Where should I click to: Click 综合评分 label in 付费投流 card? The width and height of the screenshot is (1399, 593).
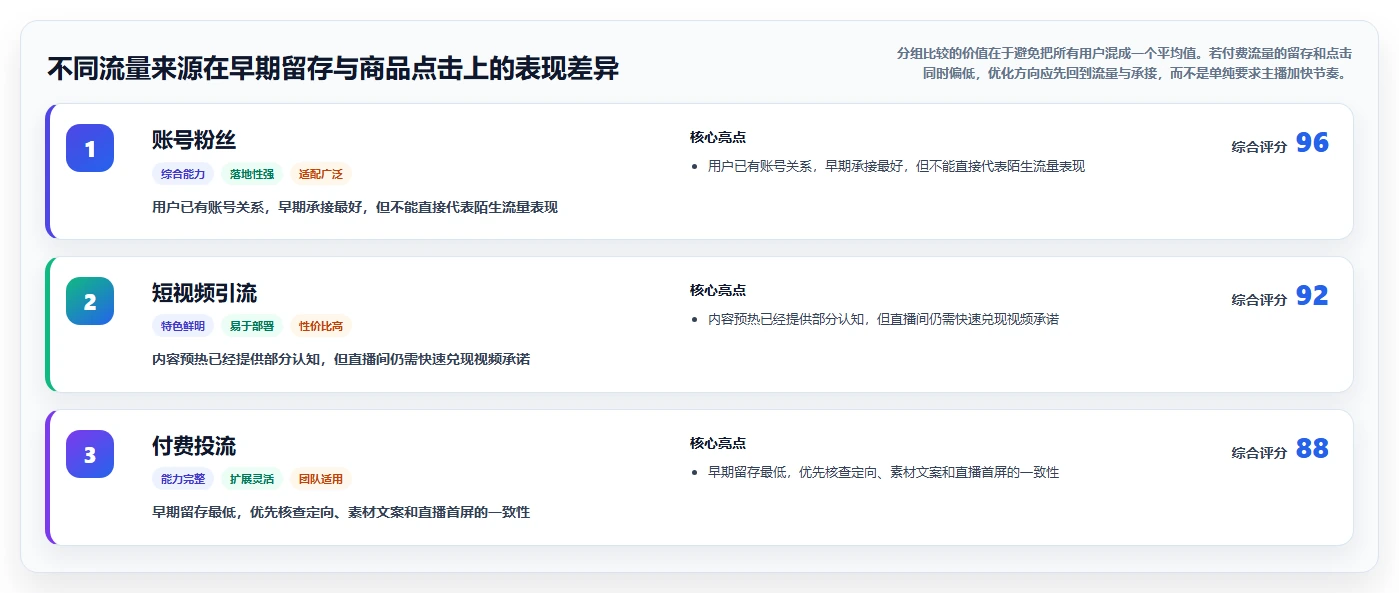[1259, 453]
